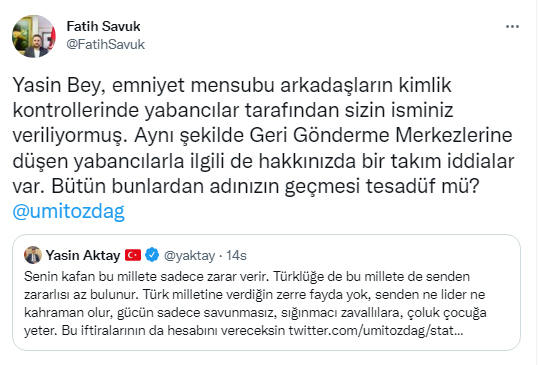This screenshot has width=538, height=365.
Task: Click the Fatih Savuk display name
Action: pyautogui.click(x=103, y=26)
